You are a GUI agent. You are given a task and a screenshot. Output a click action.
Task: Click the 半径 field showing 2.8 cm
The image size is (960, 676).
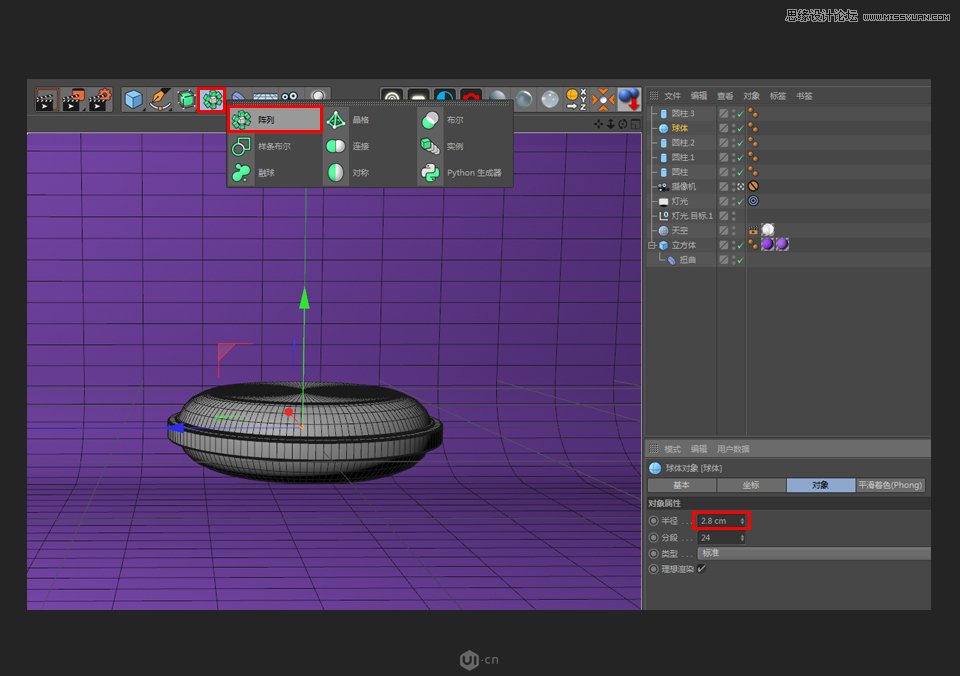point(716,520)
